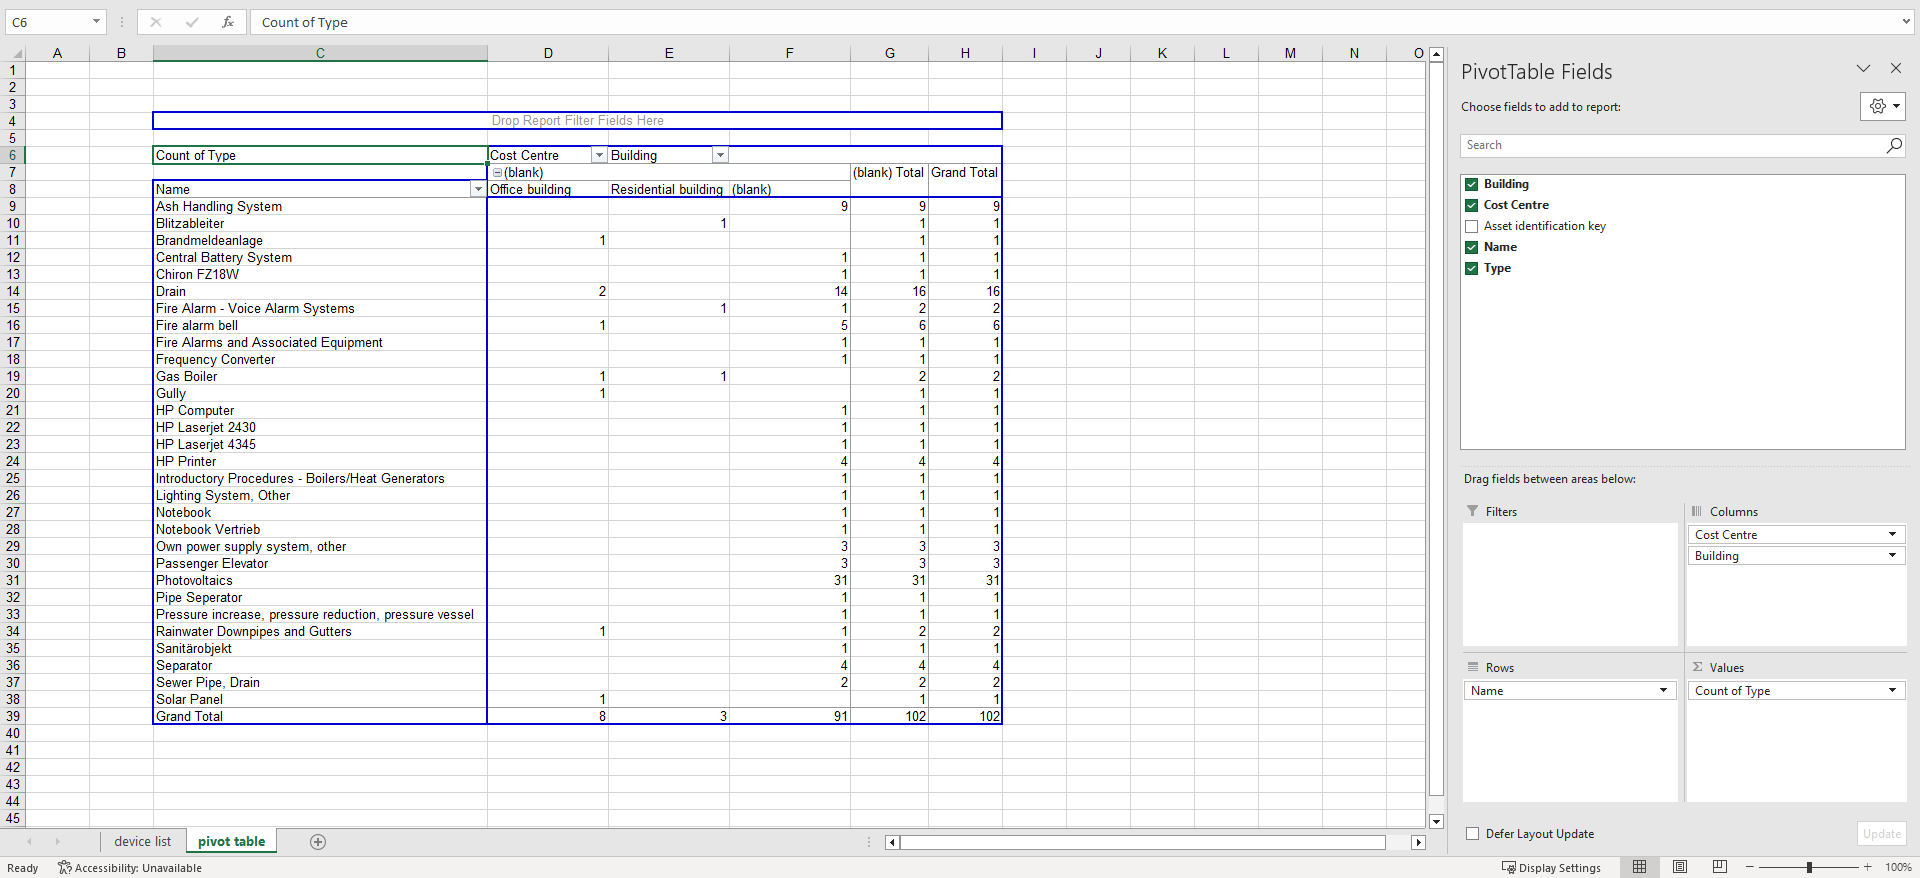The width and height of the screenshot is (1920, 878).
Task: Uncheck the Building field checkbox
Action: (1471, 184)
